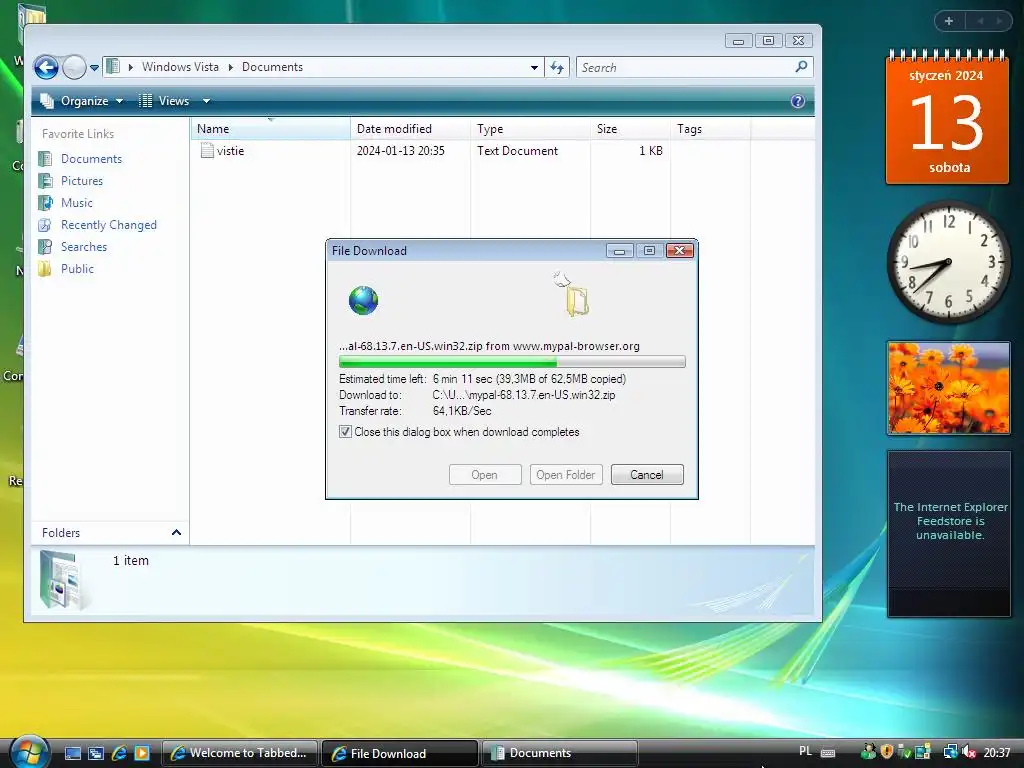The image size is (1024, 768).
Task: Click the Pictures folder icon in sidebar
Action: 45,181
